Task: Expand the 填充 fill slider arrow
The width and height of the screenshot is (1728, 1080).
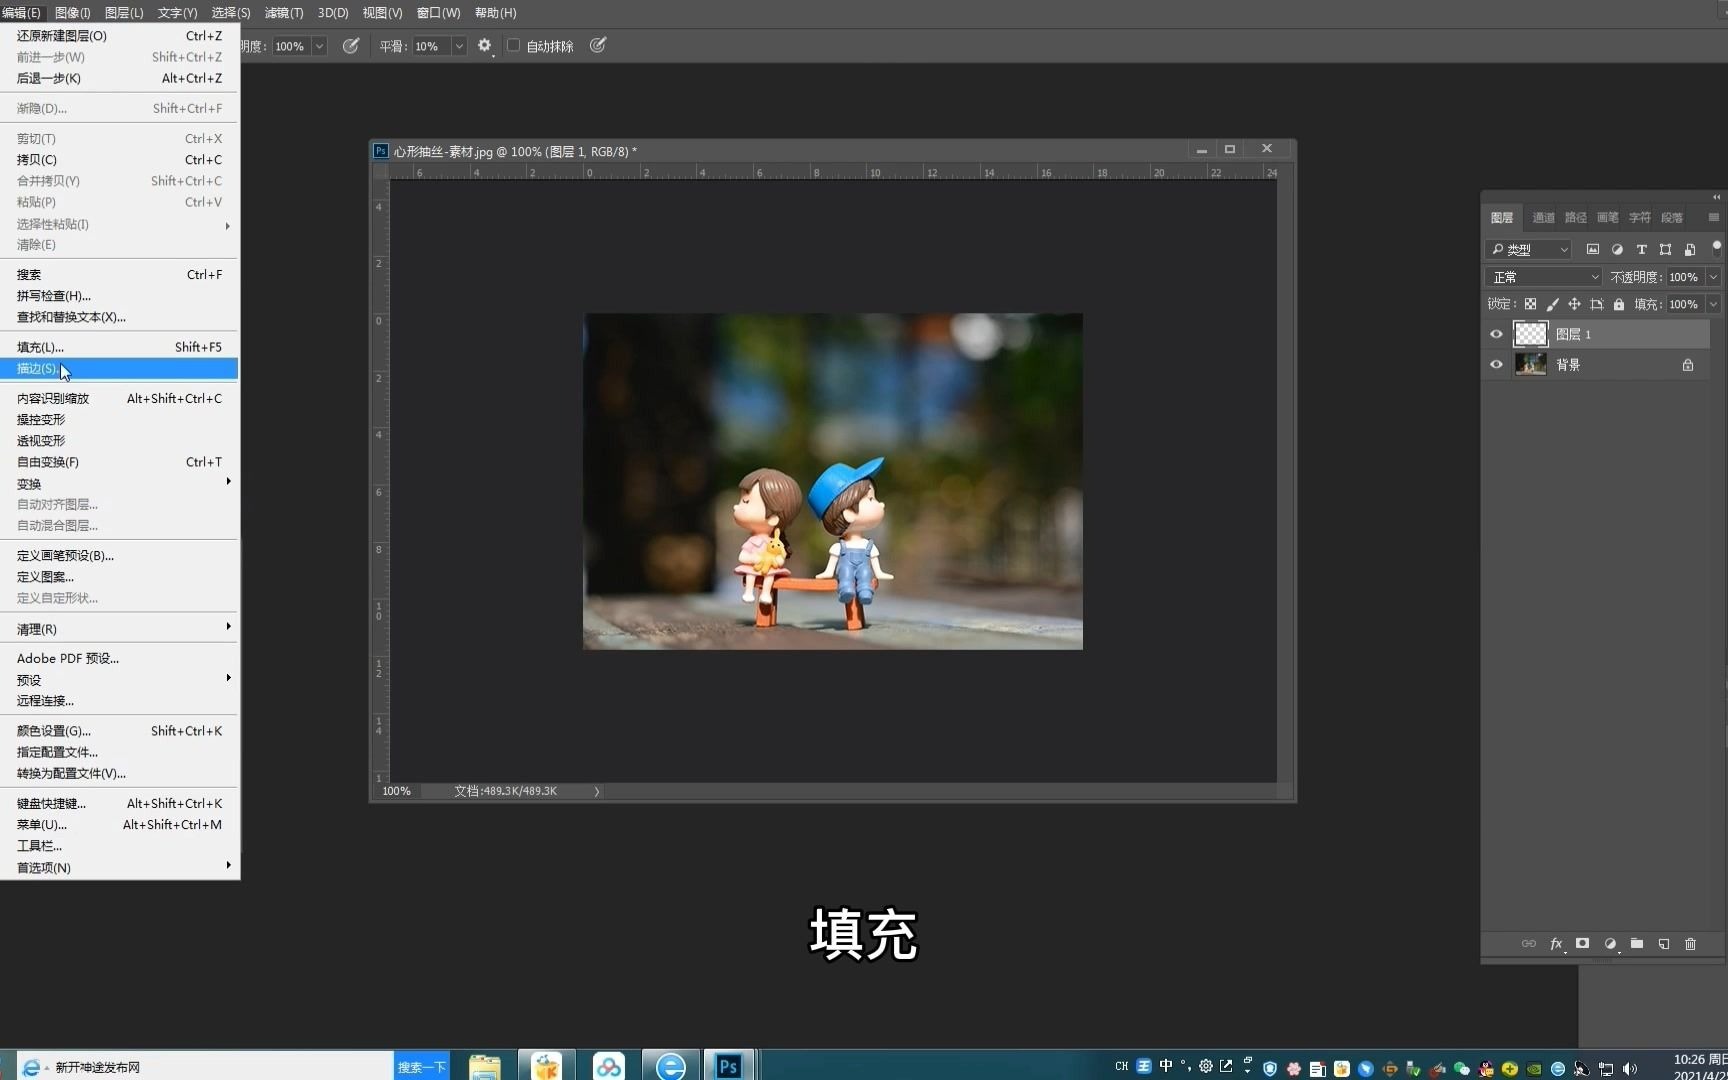Action: pos(1713,304)
